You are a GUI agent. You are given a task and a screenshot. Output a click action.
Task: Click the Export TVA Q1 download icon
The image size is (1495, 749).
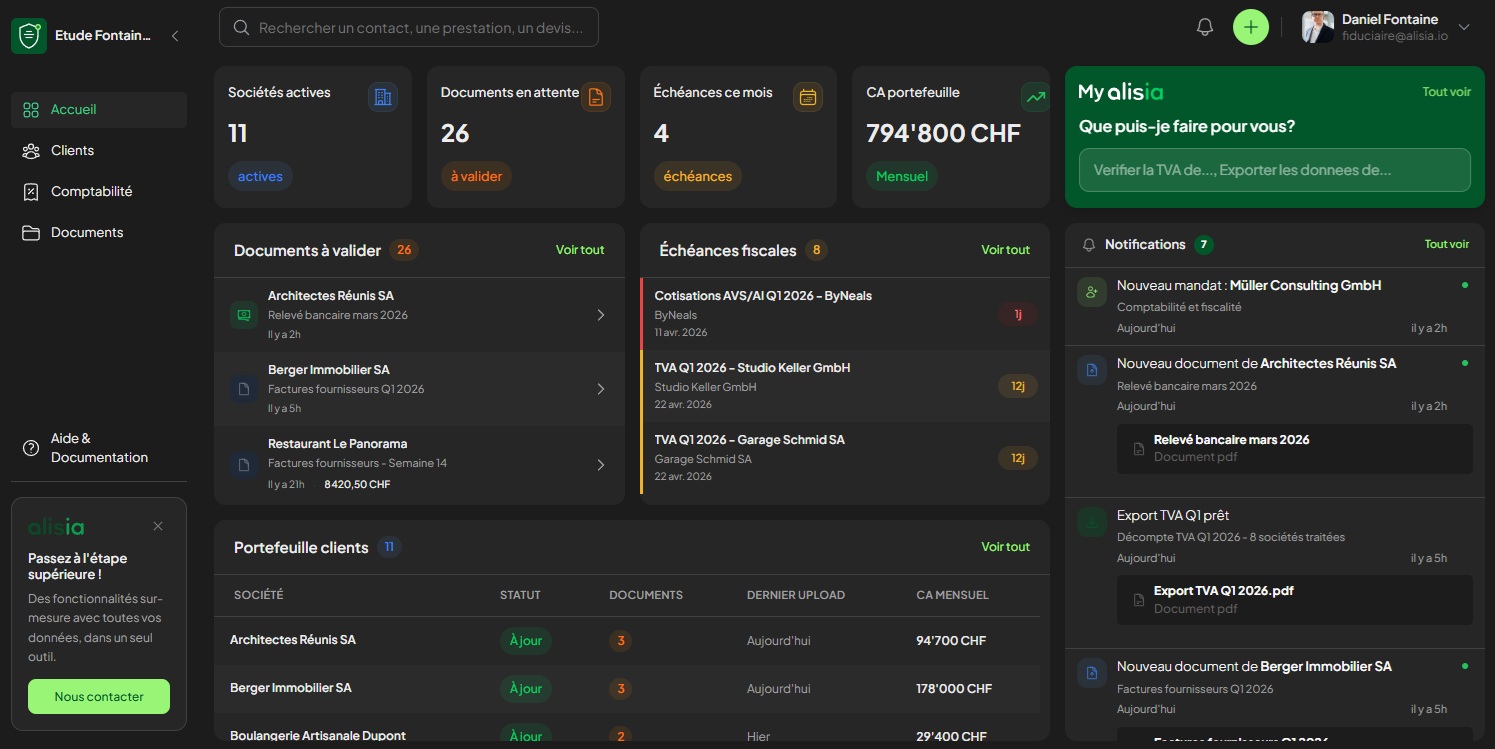(x=1092, y=522)
